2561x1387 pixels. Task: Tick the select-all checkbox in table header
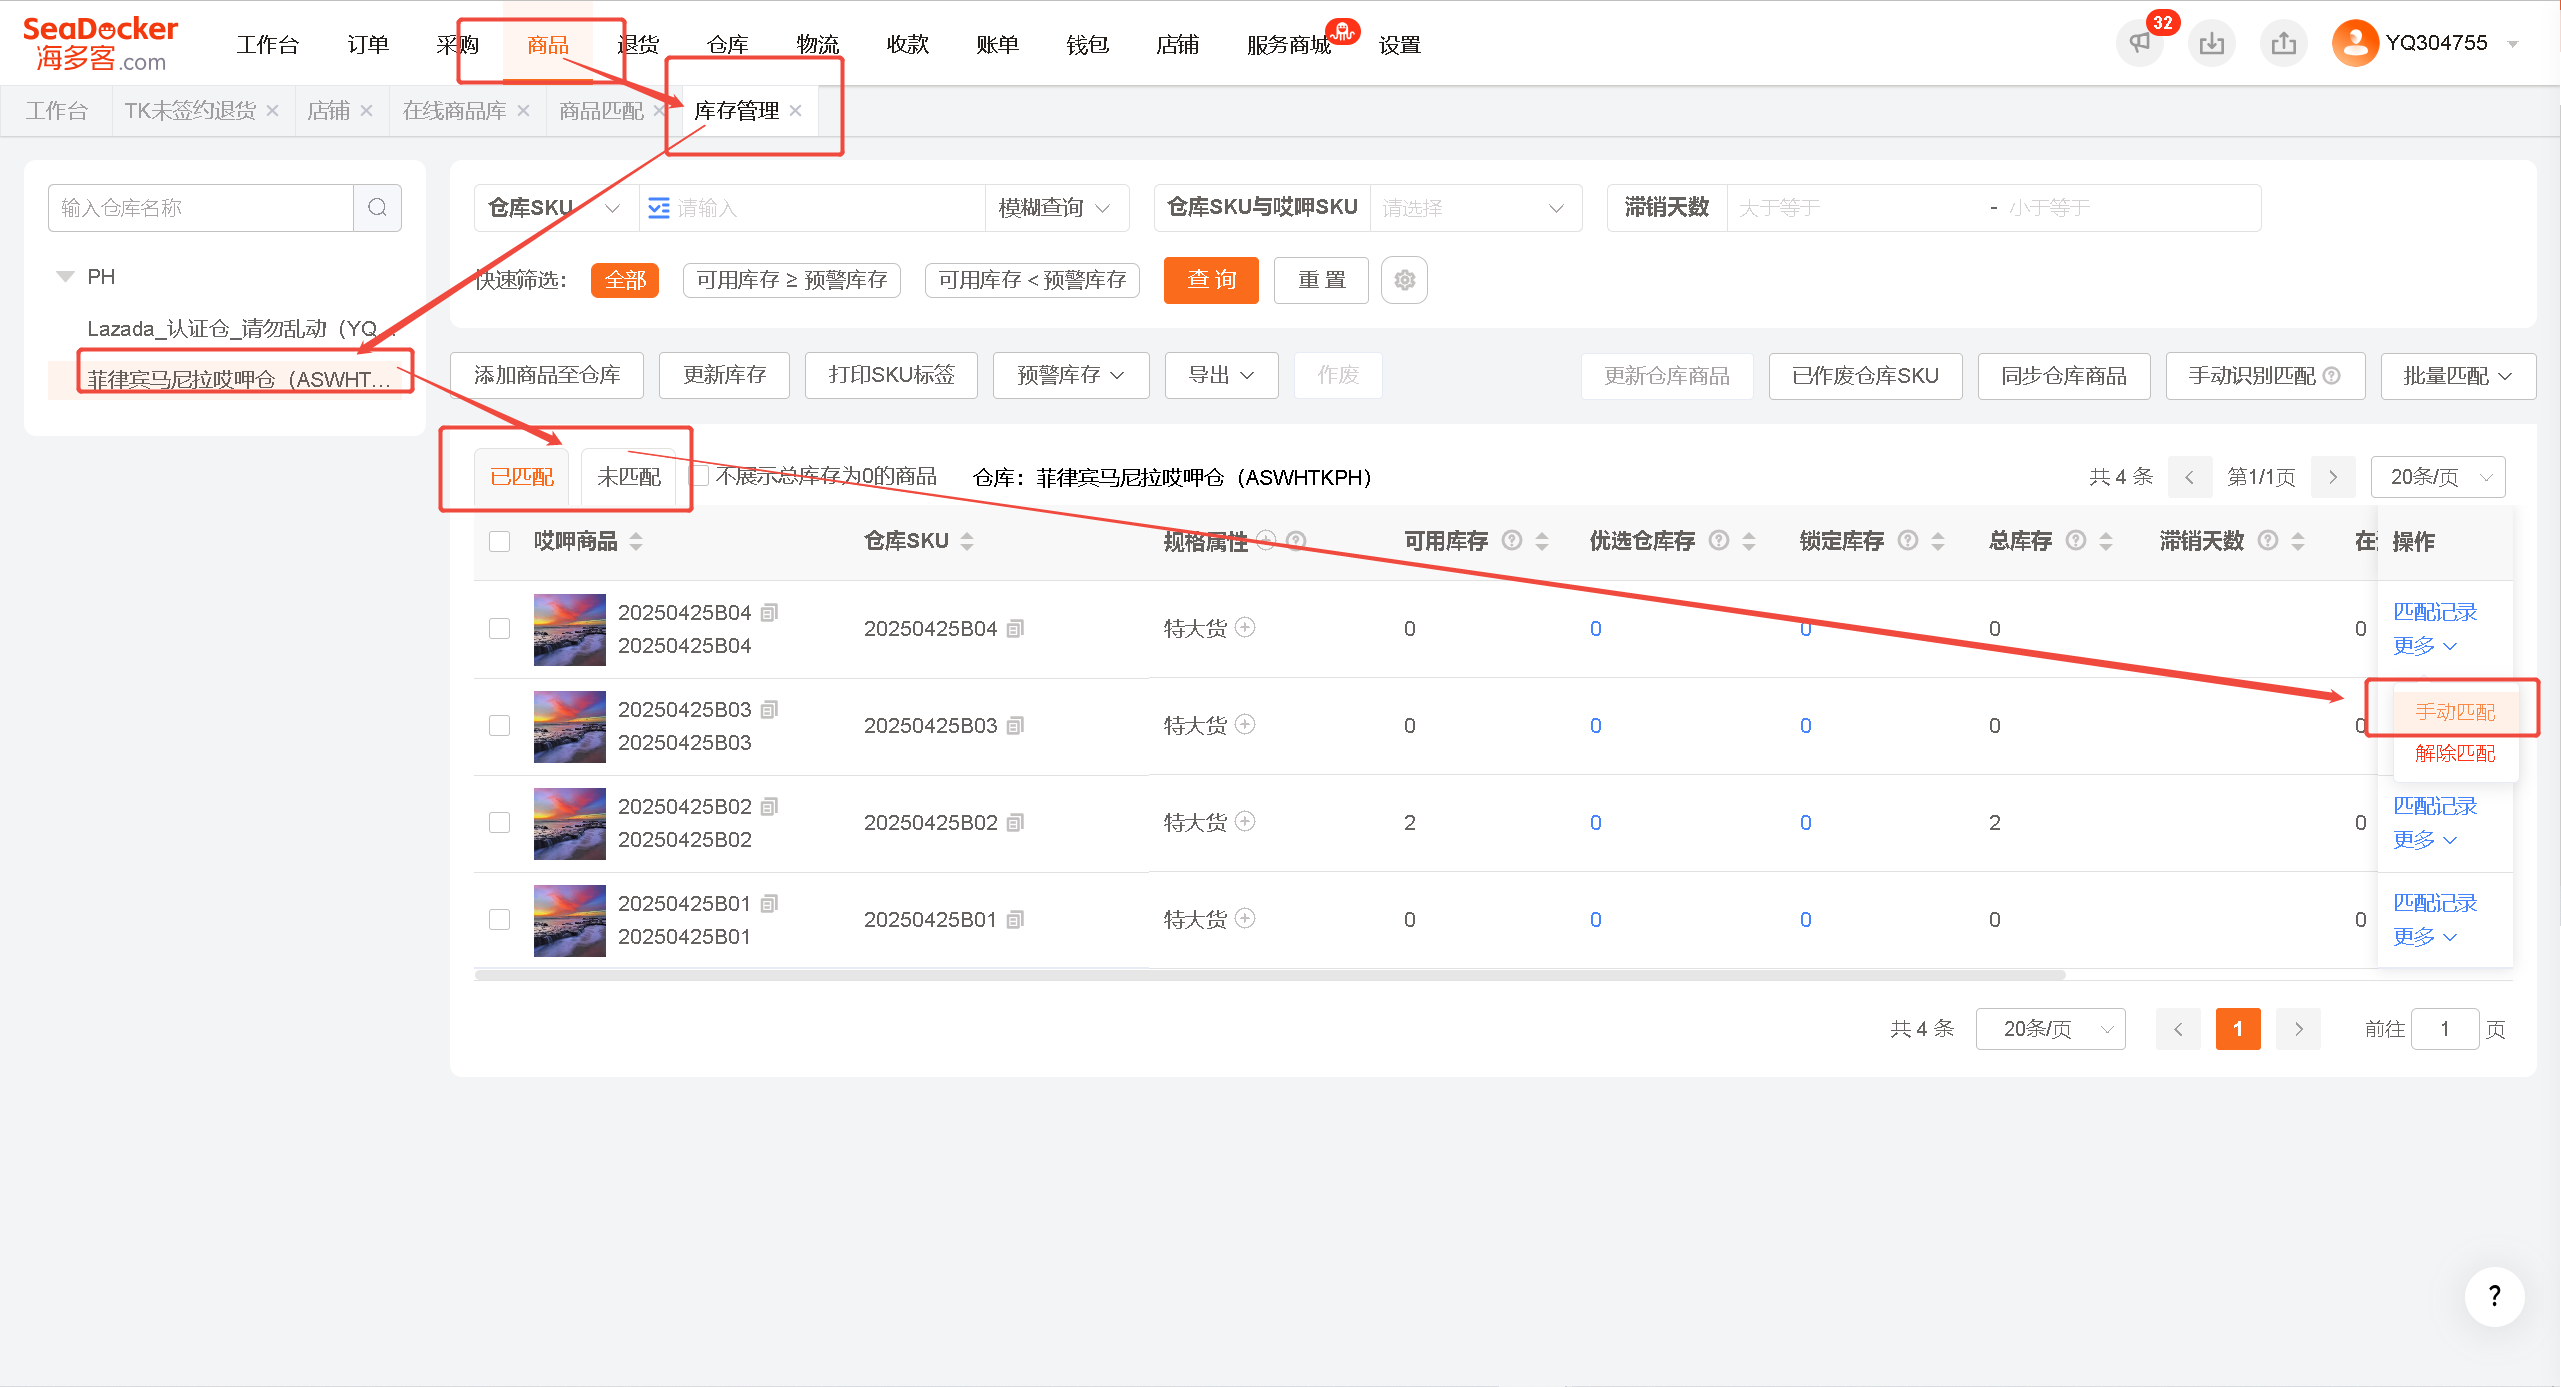click(x=499, y=541)
